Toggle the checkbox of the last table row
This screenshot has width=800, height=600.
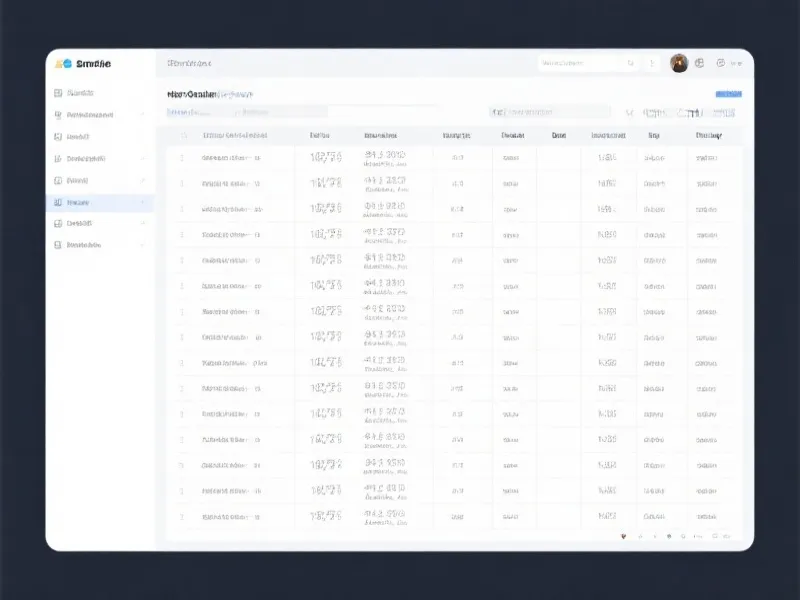(x=182, y=516)
